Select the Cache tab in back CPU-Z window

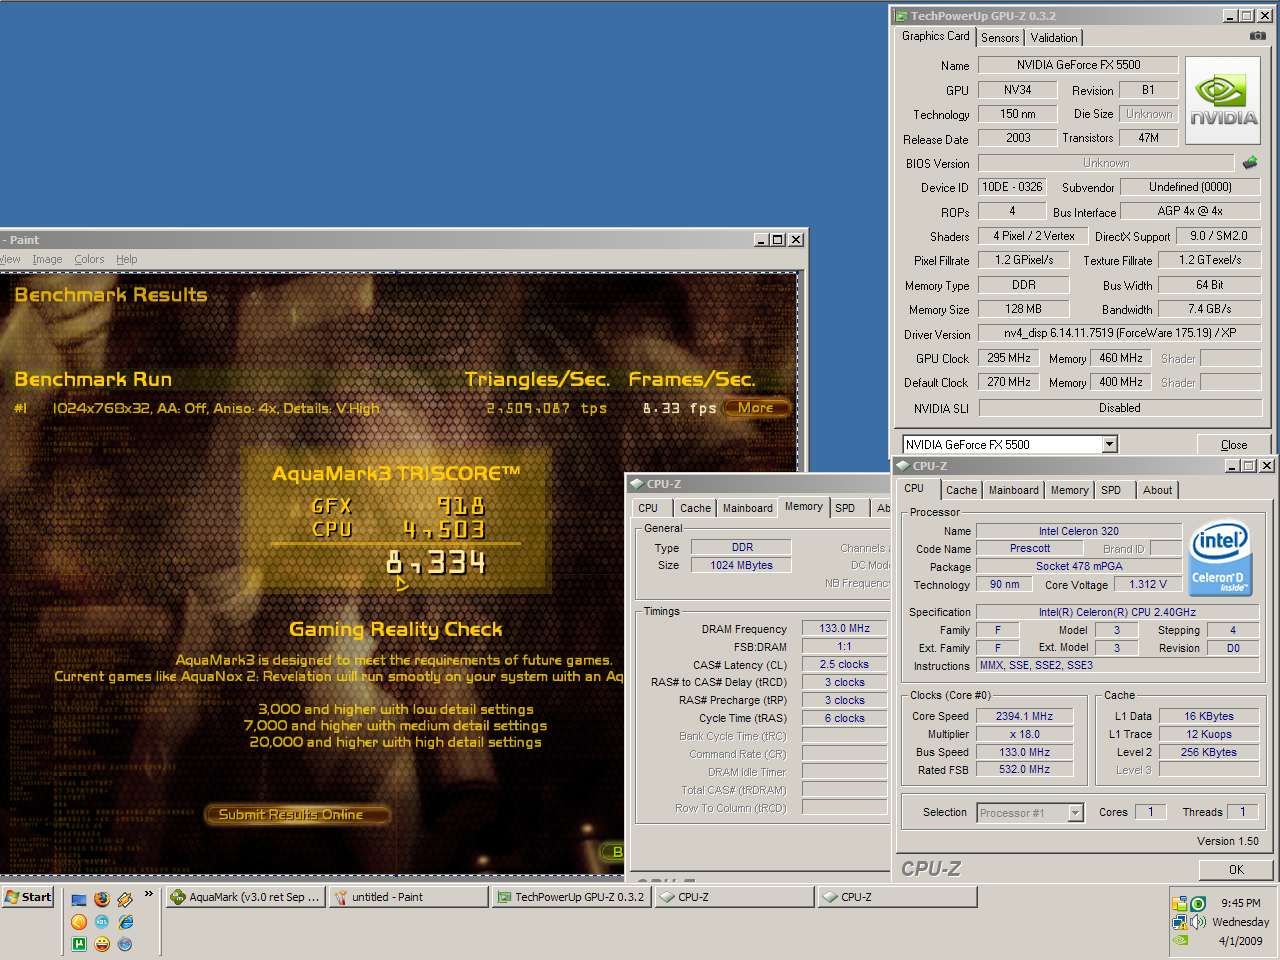pos(695,508)
